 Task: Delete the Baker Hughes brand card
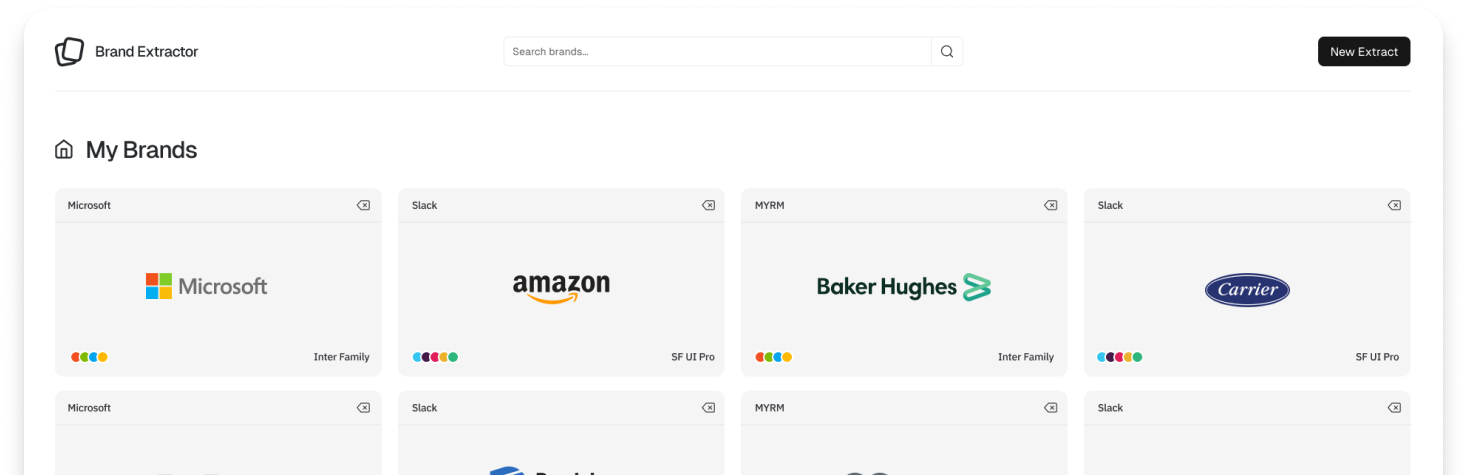pos(1050,205)
